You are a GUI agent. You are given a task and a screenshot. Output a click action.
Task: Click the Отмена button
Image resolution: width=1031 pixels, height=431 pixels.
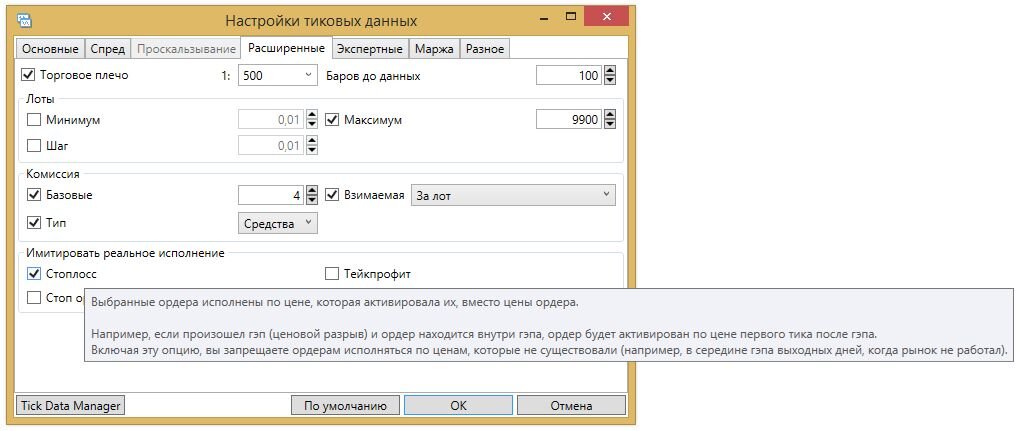pyautogui.click(x=571, y=406)
